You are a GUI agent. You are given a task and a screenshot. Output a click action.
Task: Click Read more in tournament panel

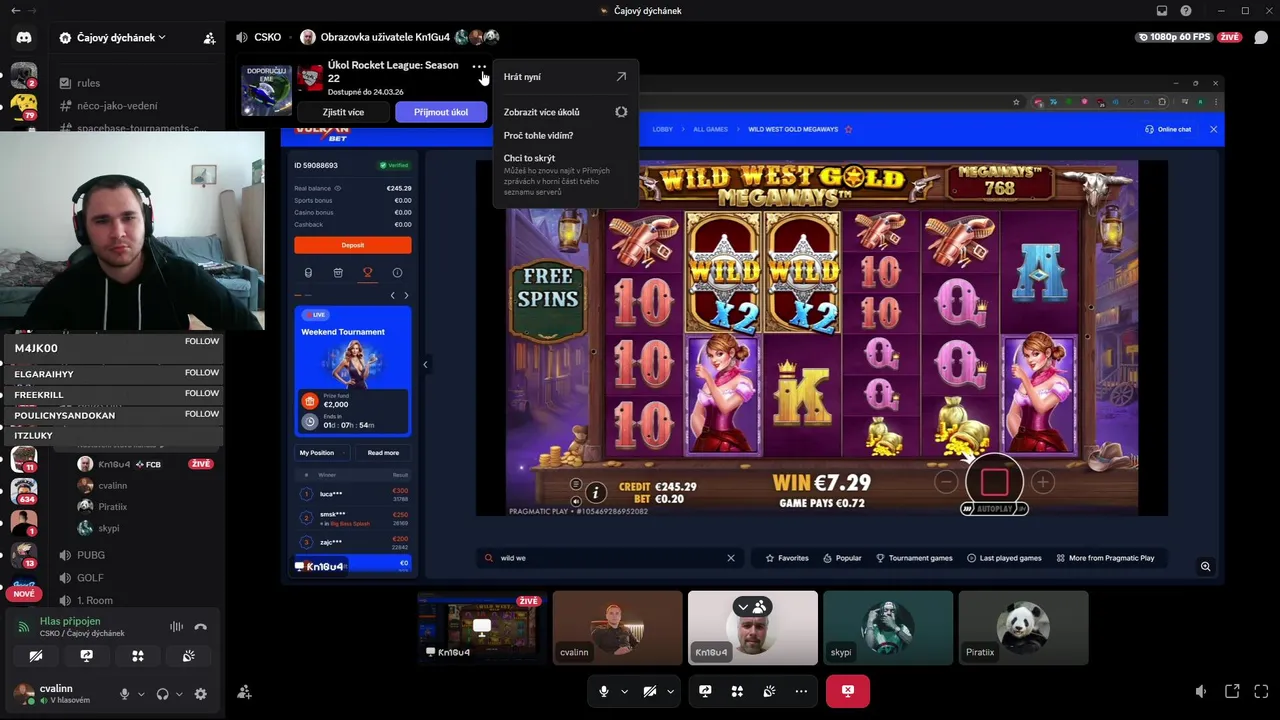tap(383, 453)
